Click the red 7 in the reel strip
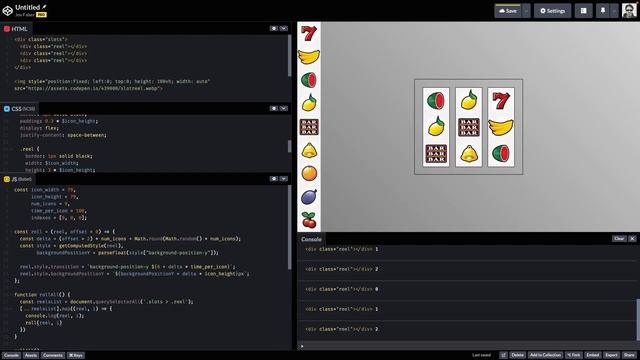640x360 pixels. tap(309, 33)
